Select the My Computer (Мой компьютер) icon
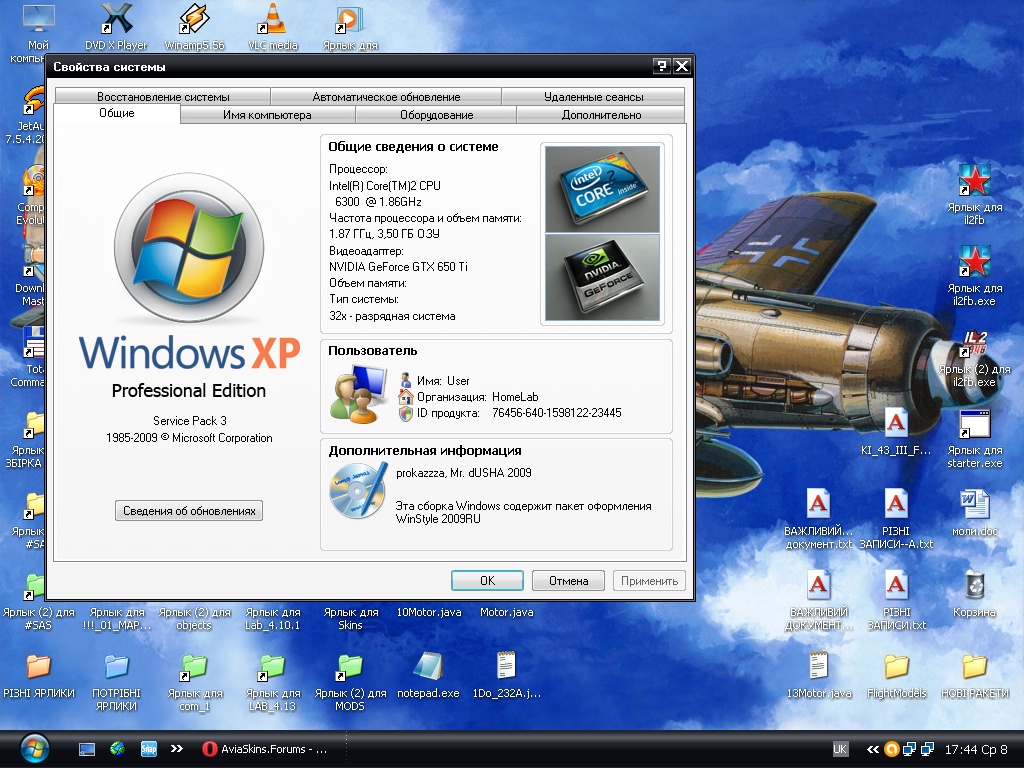The height and width of the screenshot is (768, 1024). 38,18
